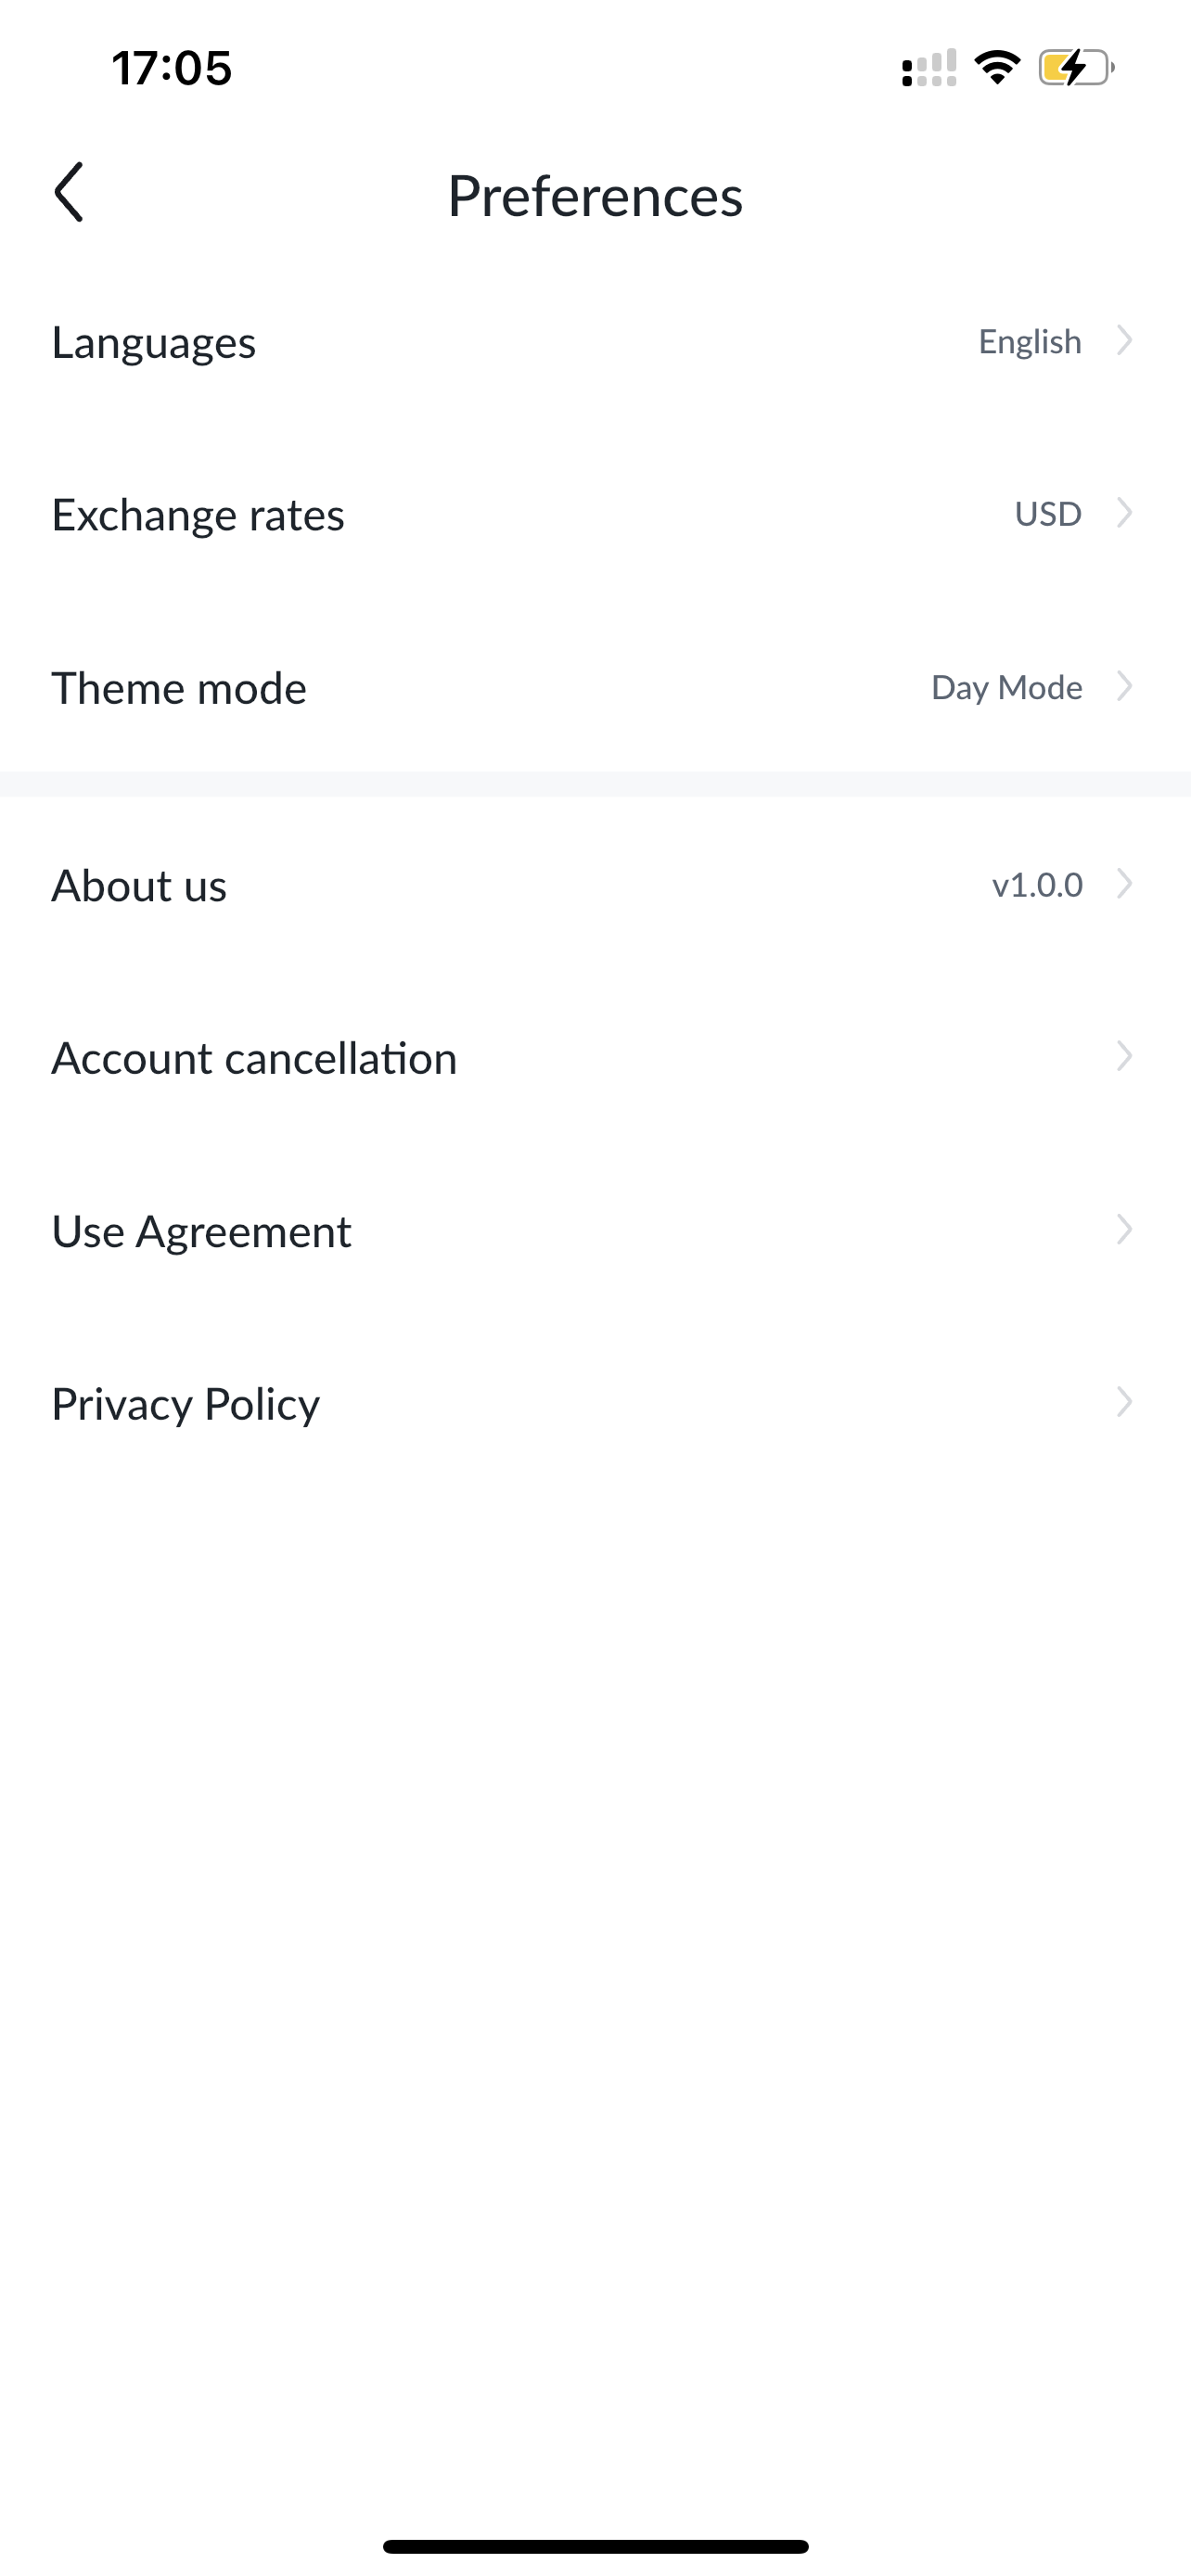The width and height of the screenshot is (1191, 2576).
Task: Click the chevron next to USD
Action: click(x=1125, y=513)
